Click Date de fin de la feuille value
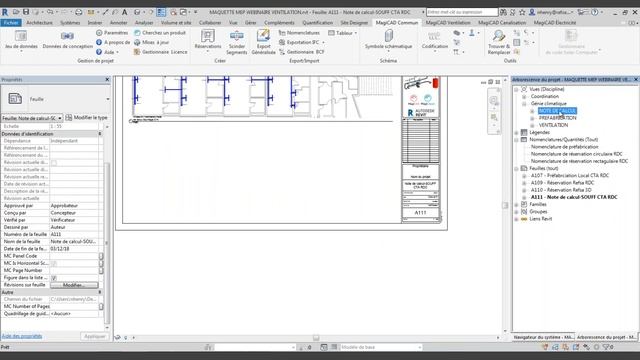This screenshot has width=640, height=360. click(74, 249)
